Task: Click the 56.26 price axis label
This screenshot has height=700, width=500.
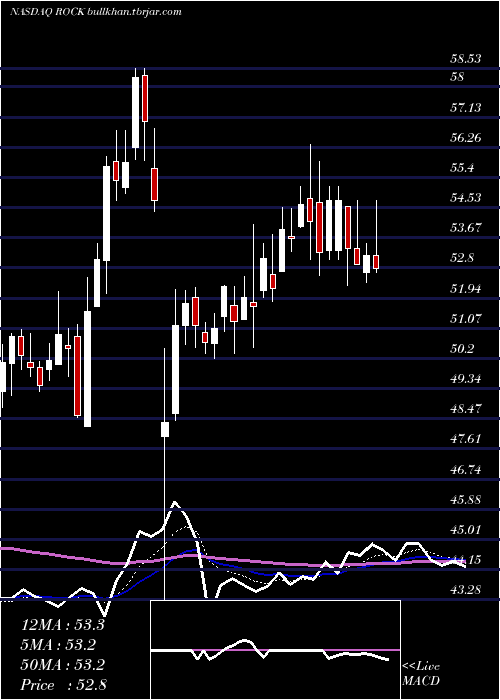Action: tap(466, 138)
